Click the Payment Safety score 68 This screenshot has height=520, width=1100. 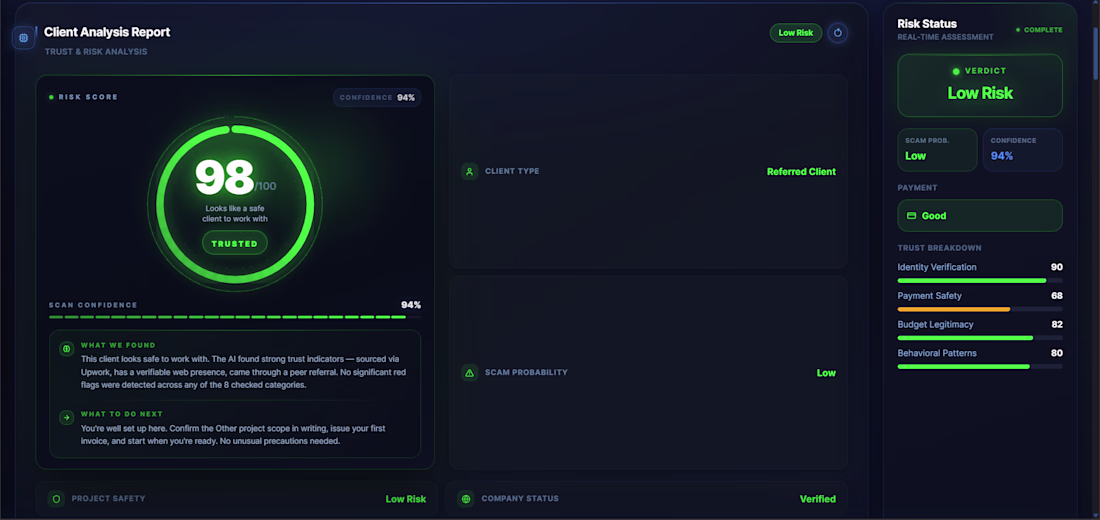(1057, 296)
